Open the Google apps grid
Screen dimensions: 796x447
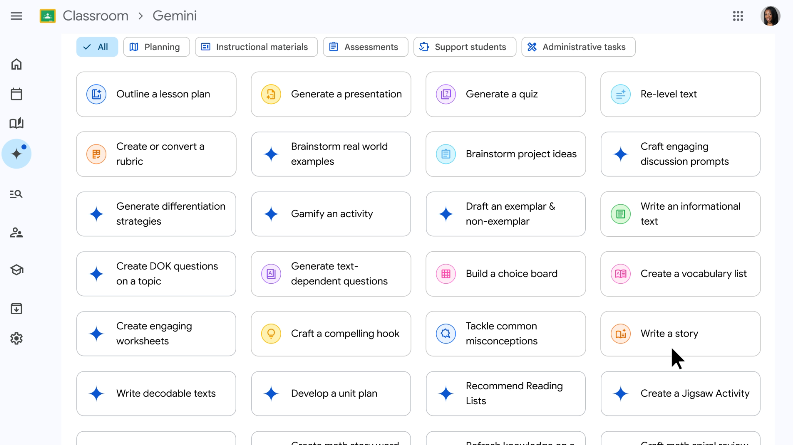point(738,16)
